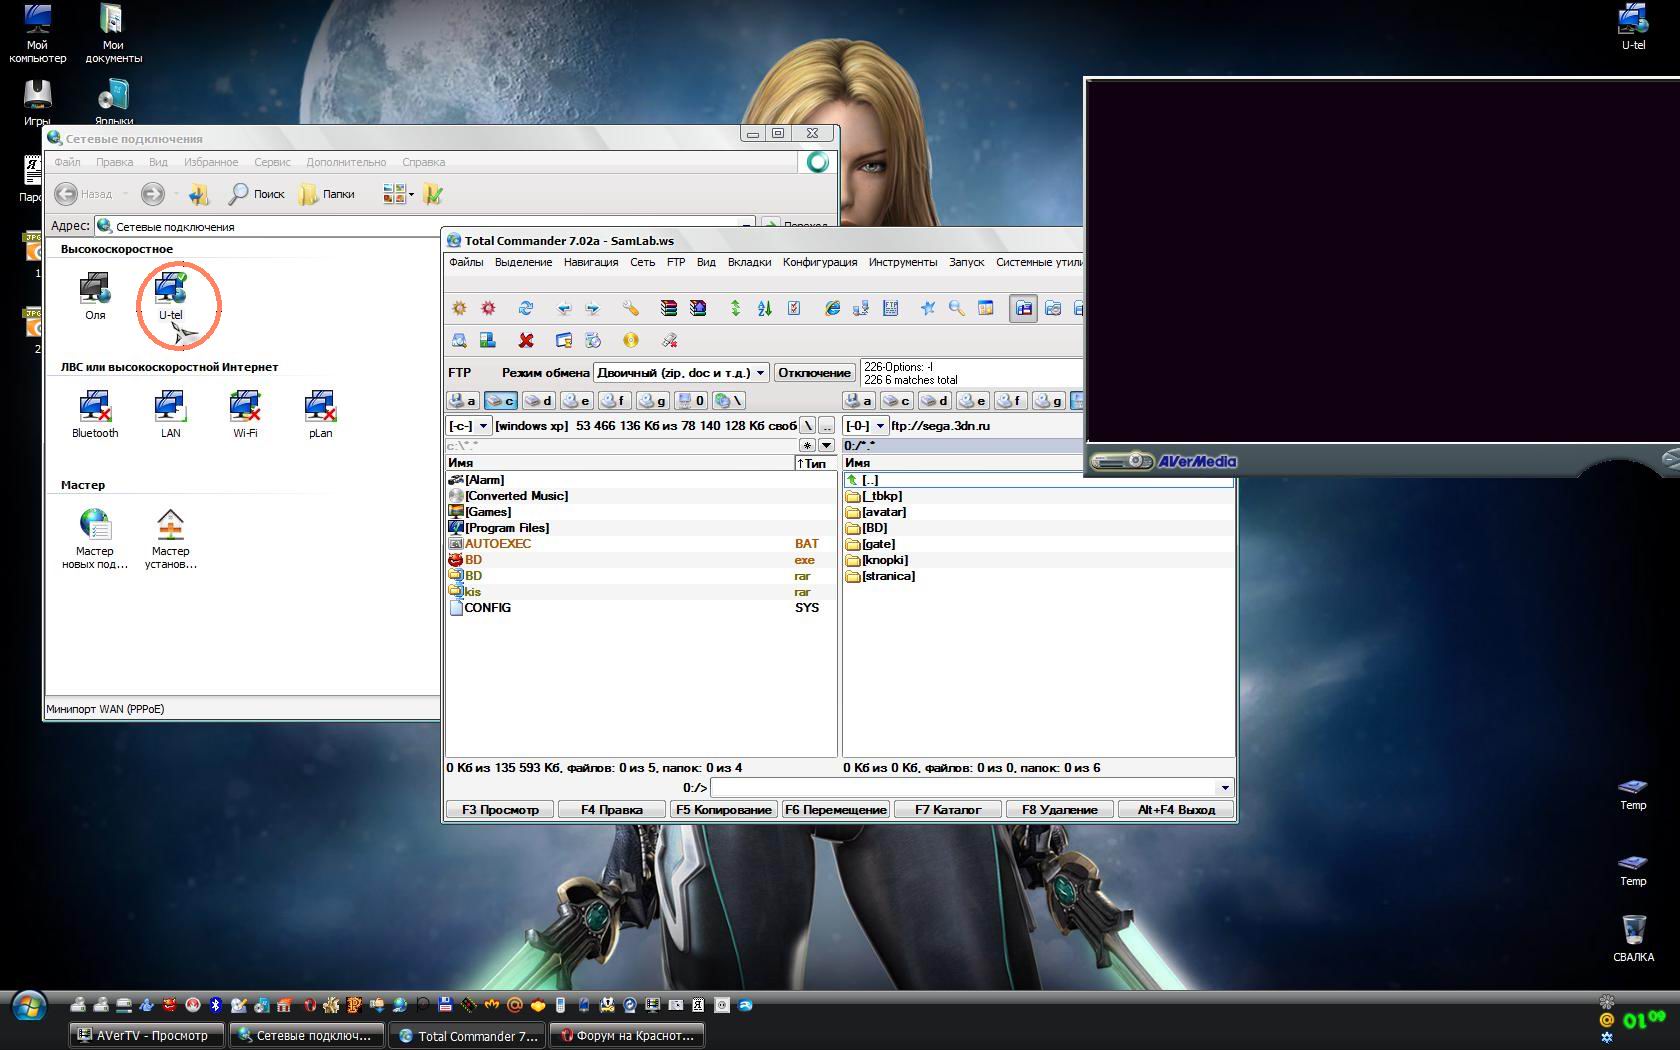Select the Оля connection icon
Viewport: 1680px width, 1050px height.
(x=95, y=297)
